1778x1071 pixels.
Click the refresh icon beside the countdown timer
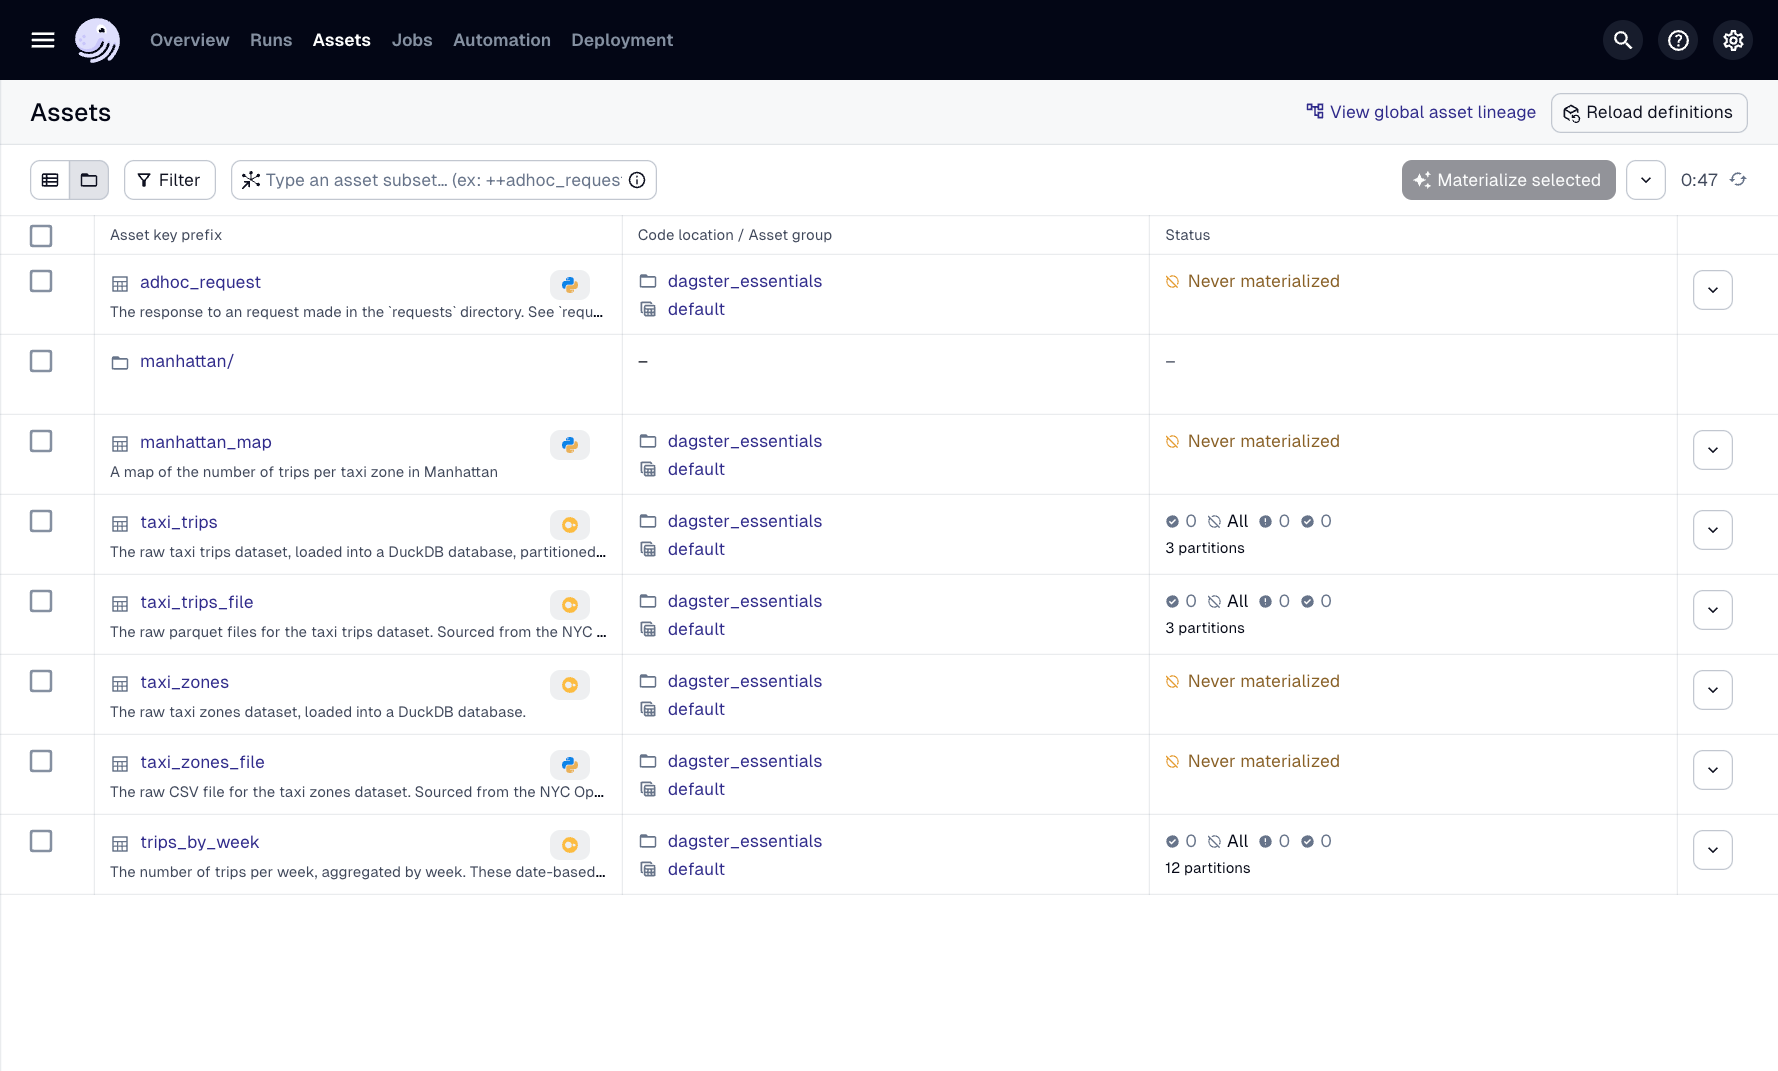(1738, 180)
